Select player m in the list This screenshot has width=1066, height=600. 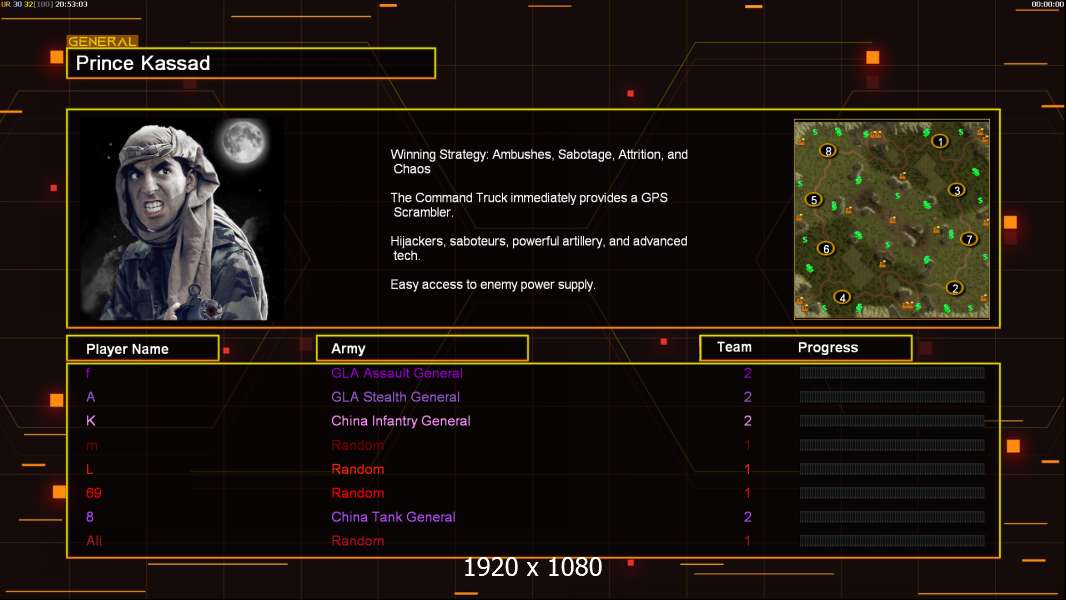pyautogui.click(x=92, y=446)
